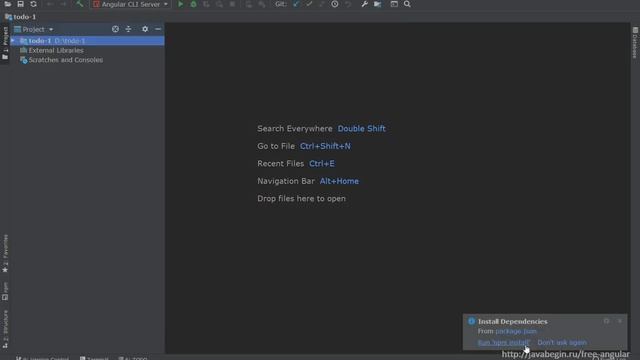Click the Ctrl+Shift+N shortcut text
The width and height of the screenshot is (640, 360).
pos(325,146)
